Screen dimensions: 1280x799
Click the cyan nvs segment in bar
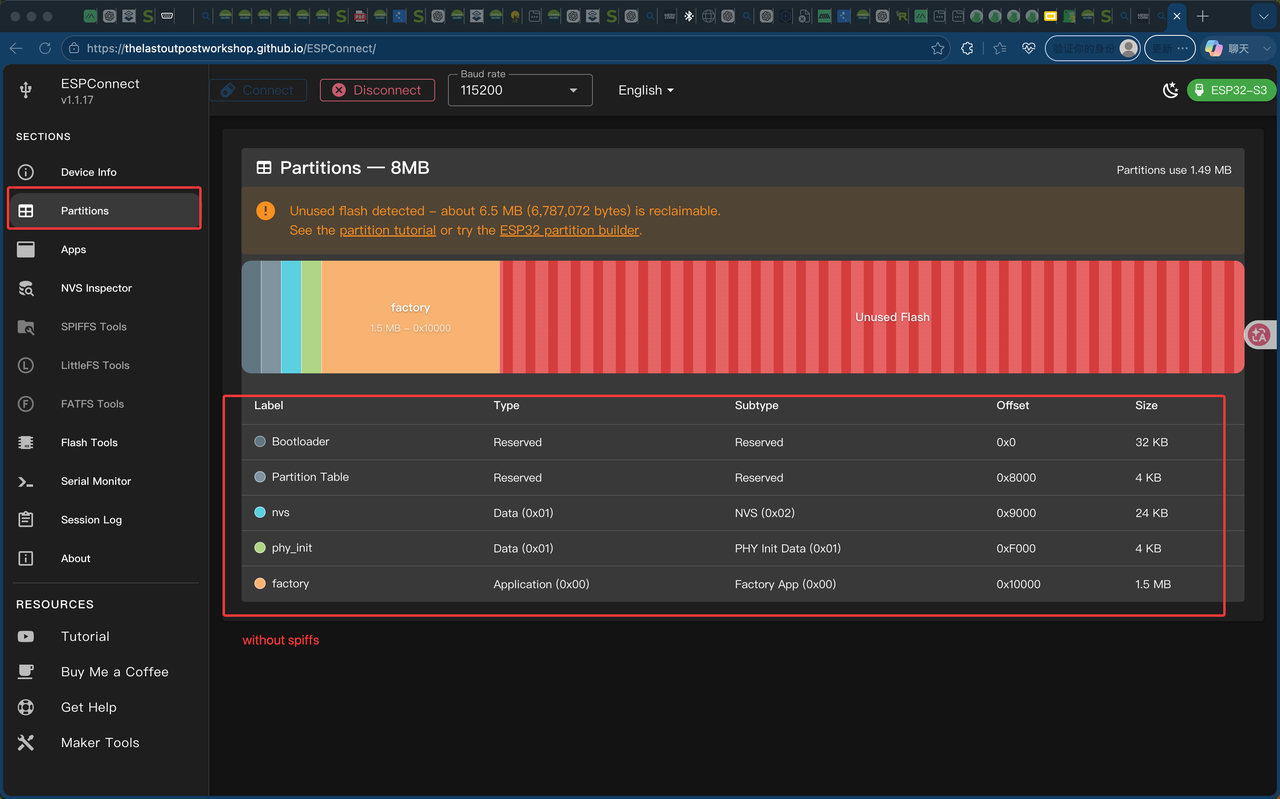(x=291, y=317)
